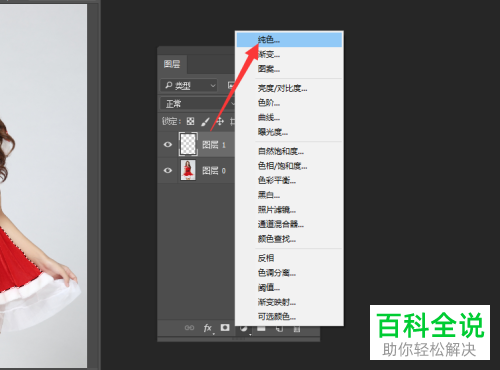Screen dimensions: 500x370
Task: Select 渐变映射 (Gradient Map) adjustment
Action: pos(289,302)
